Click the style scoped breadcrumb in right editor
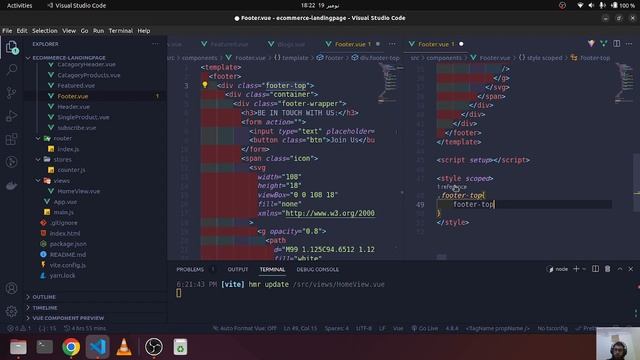640x360 pixels. [540, 58]
